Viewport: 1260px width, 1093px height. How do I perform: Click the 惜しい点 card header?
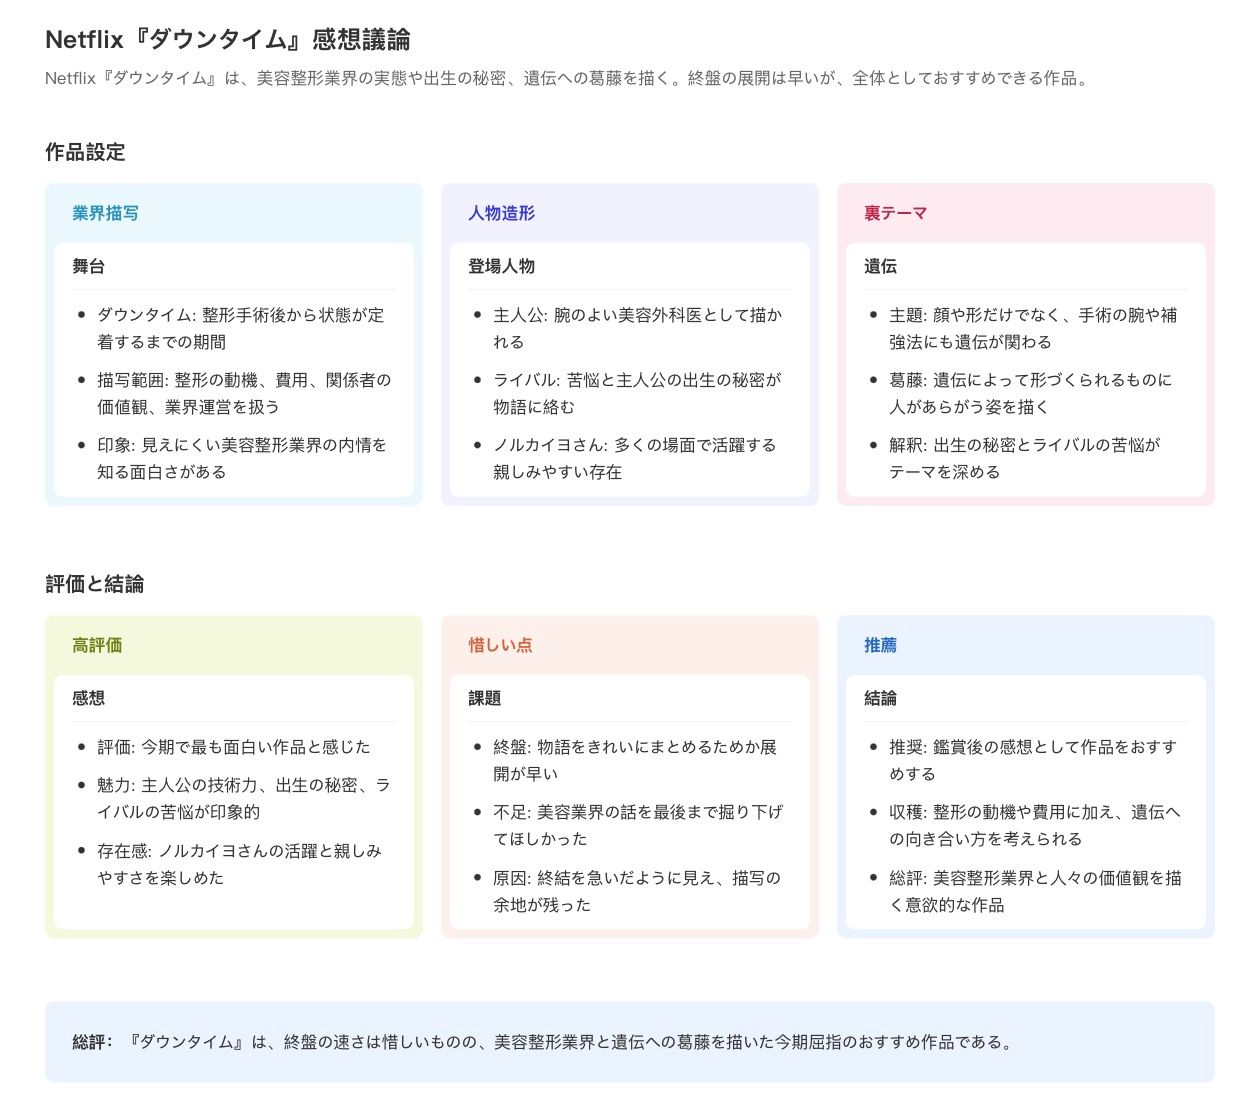[x=500, y=645]
